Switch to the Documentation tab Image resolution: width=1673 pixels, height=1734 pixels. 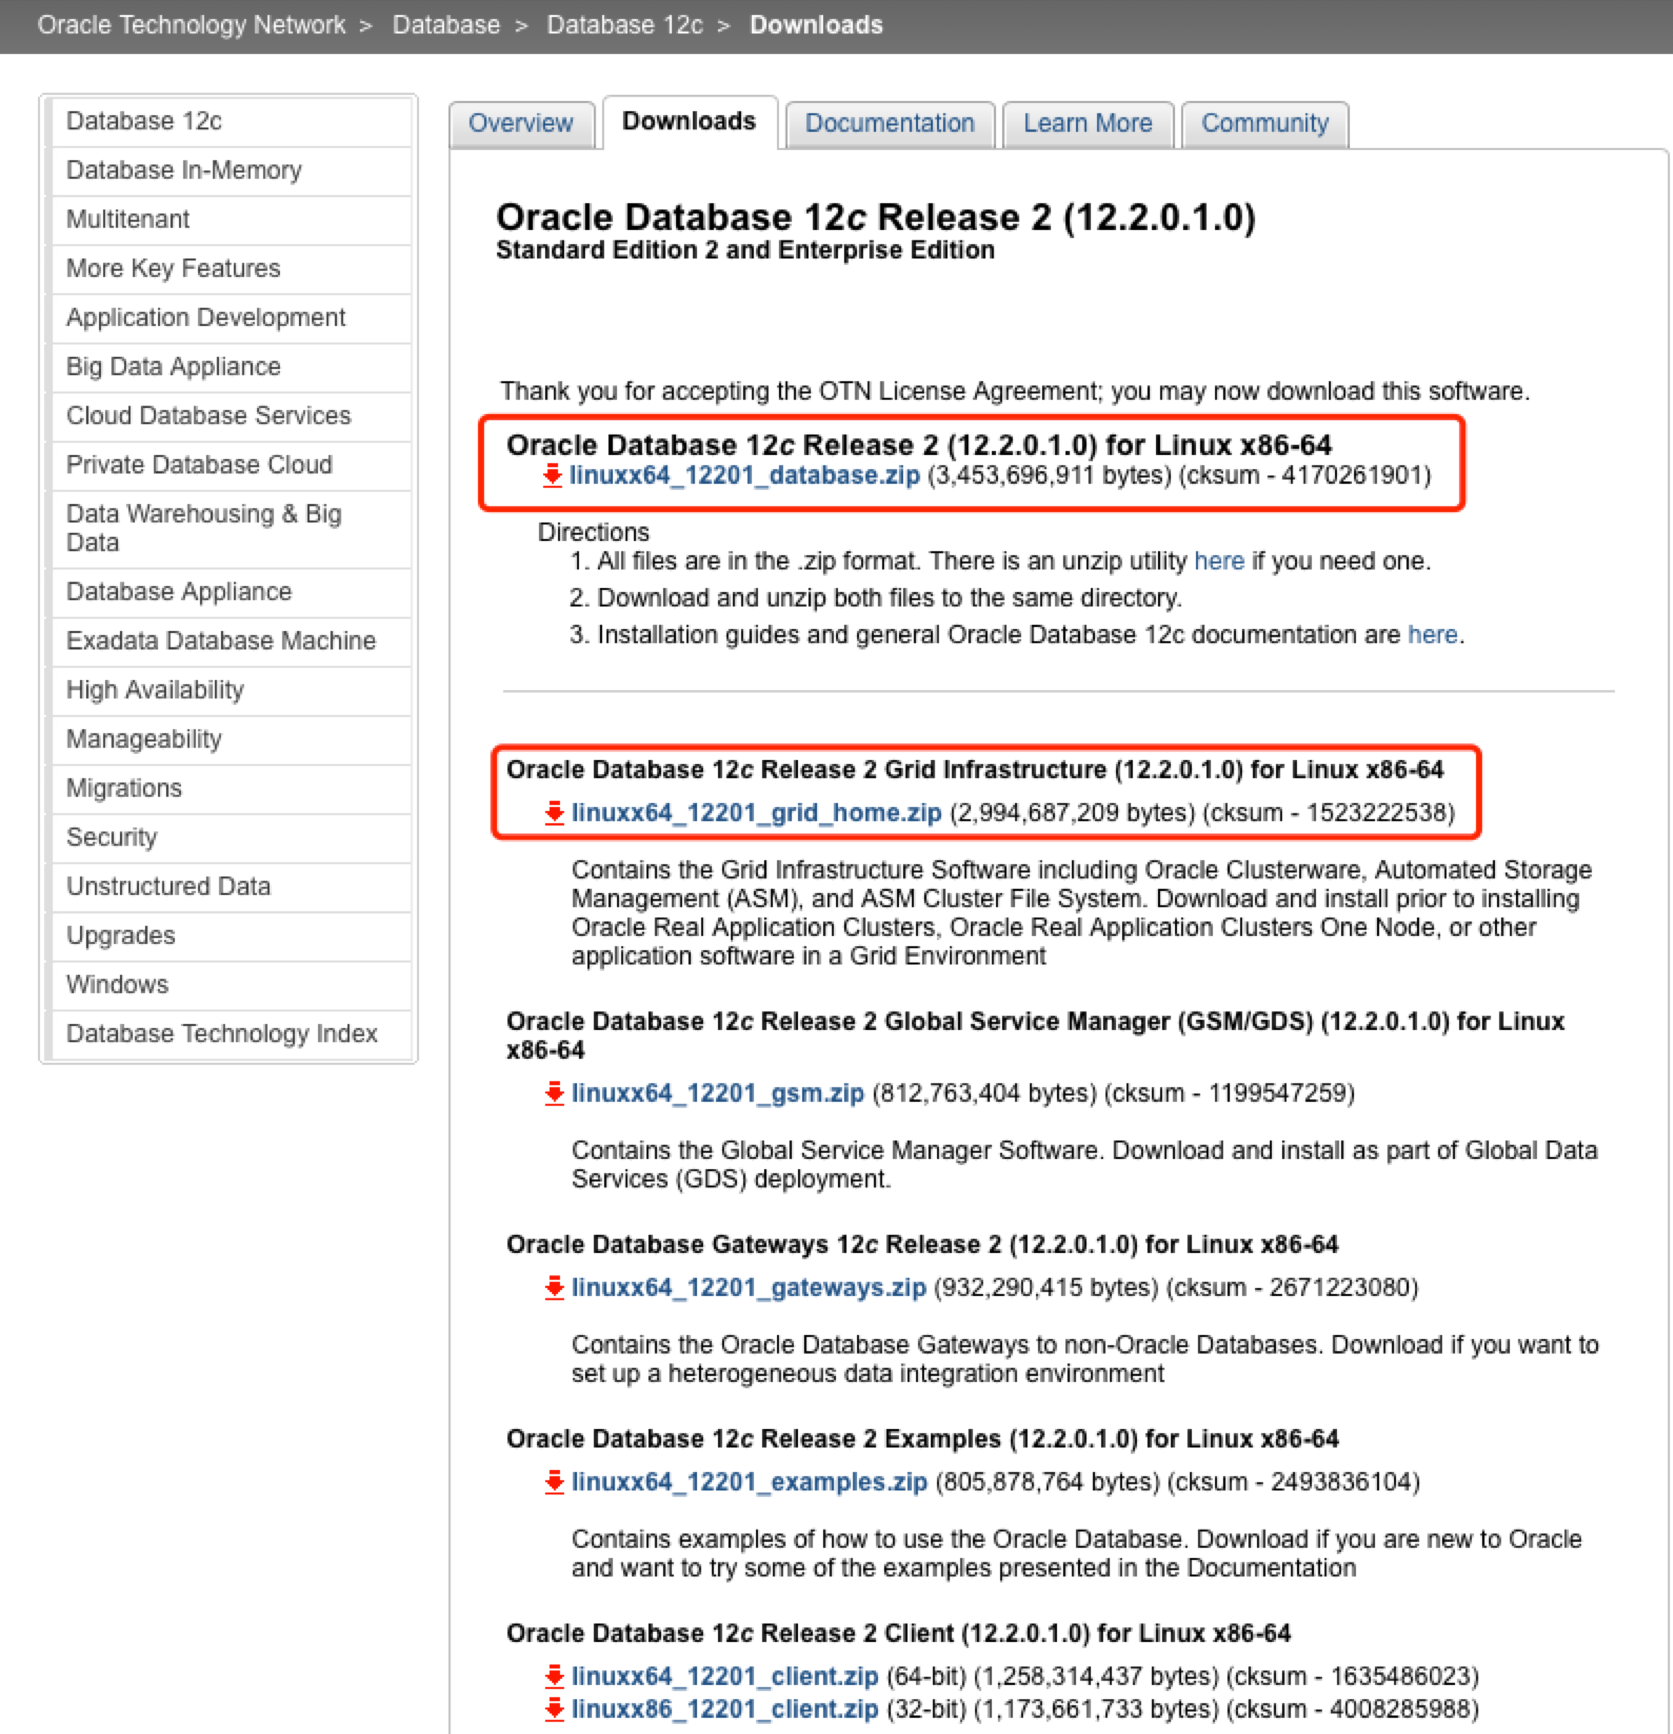(x=890, y=123)
